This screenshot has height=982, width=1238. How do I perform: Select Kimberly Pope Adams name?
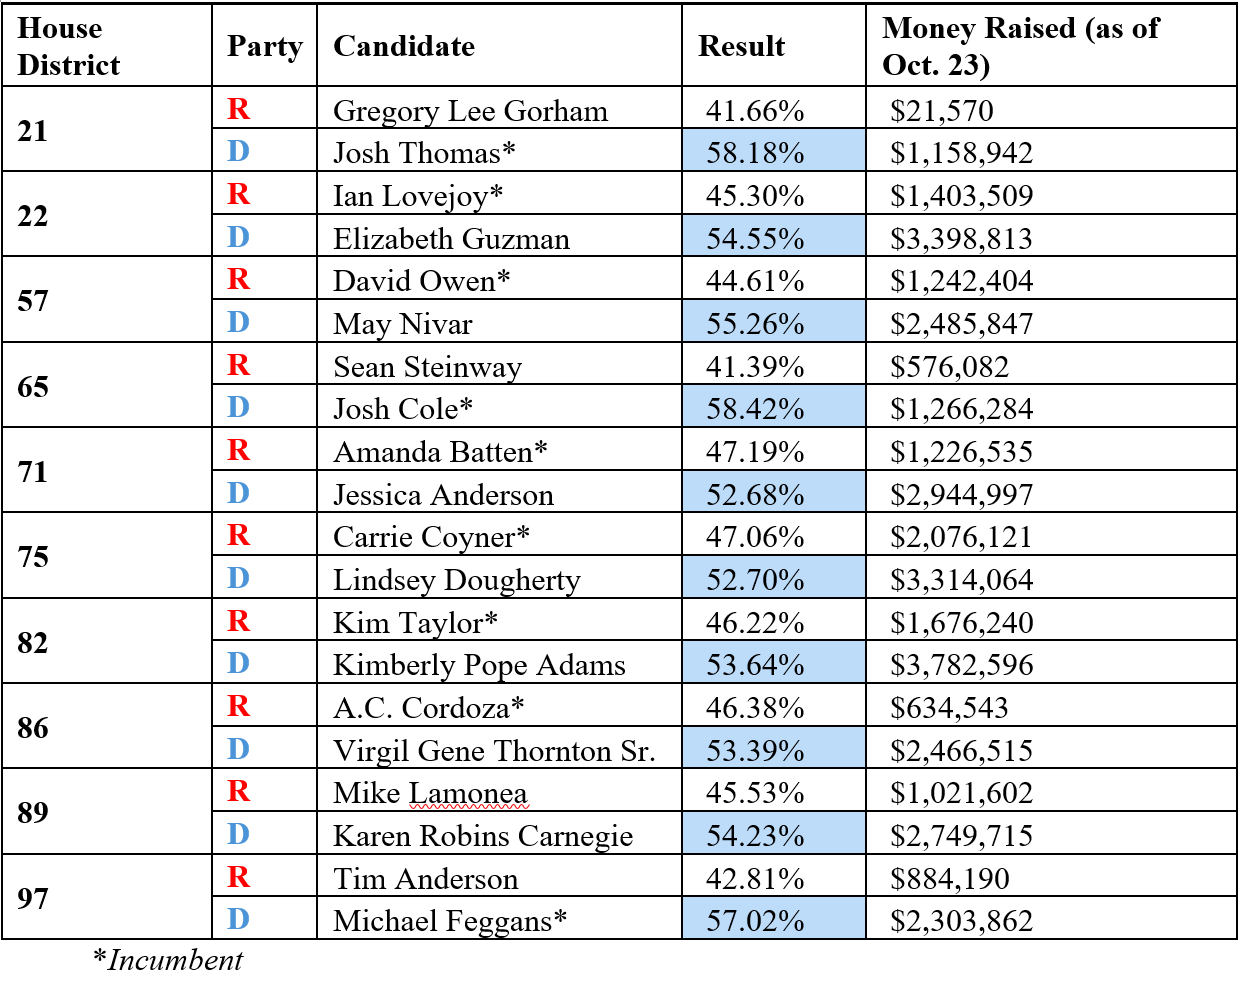[x=479, y=664]
